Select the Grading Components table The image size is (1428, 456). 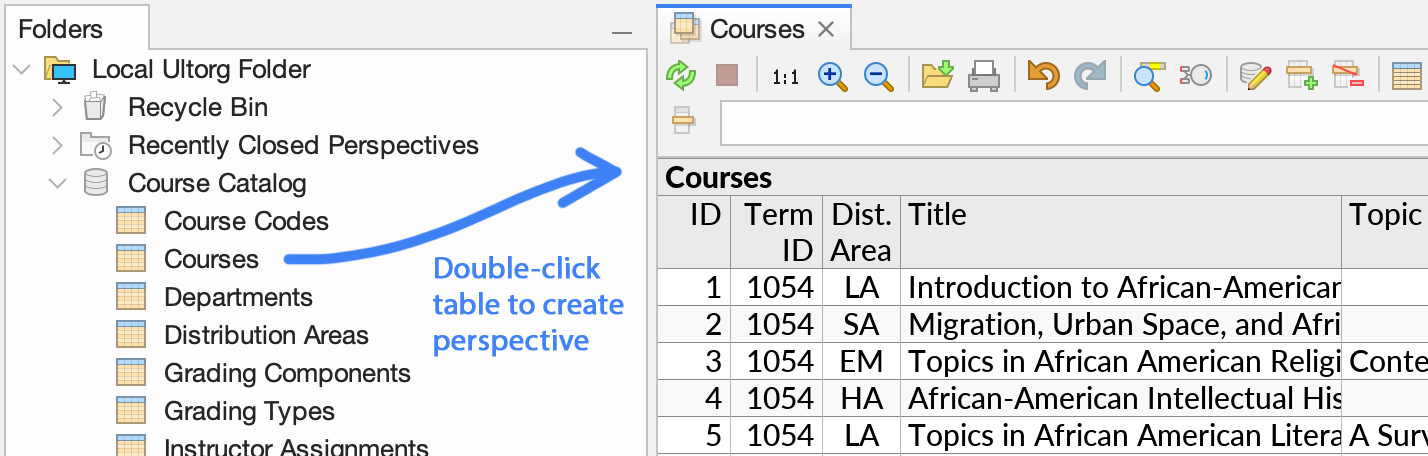coord(287,373)
